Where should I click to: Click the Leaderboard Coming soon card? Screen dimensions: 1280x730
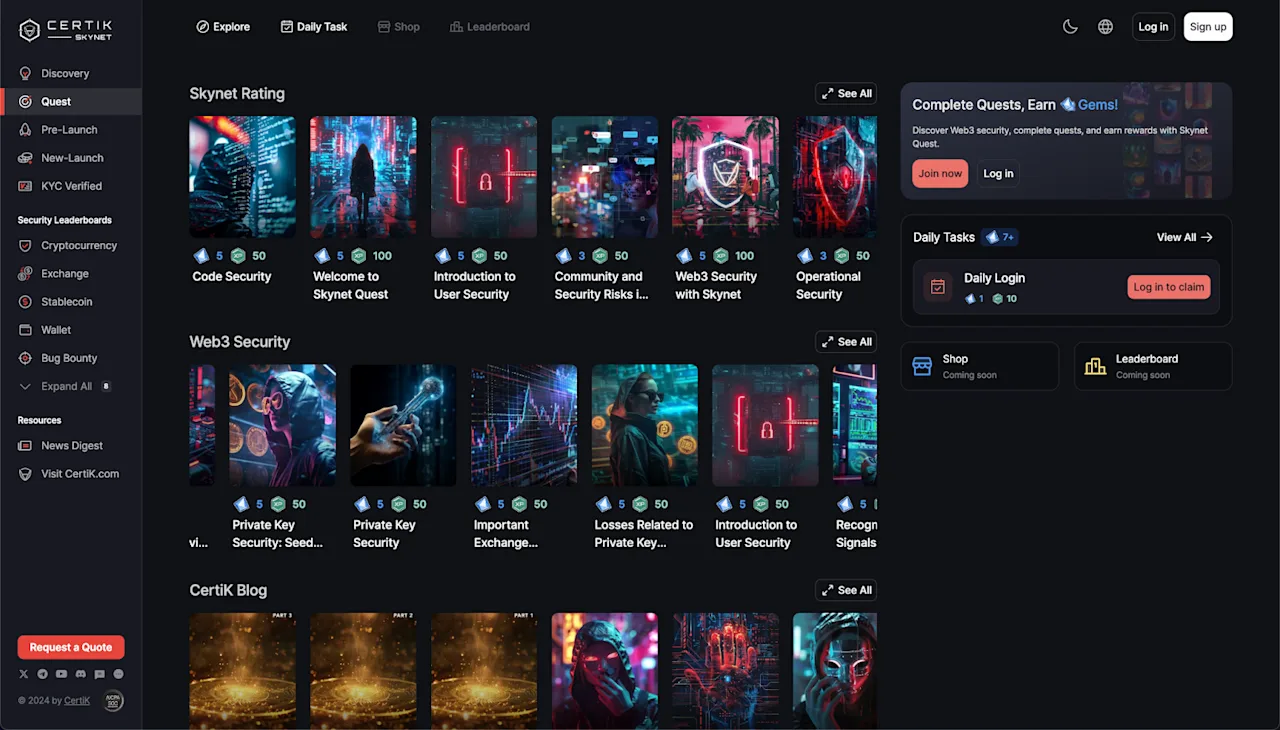pyautogui.click(x=1153, y=366)
